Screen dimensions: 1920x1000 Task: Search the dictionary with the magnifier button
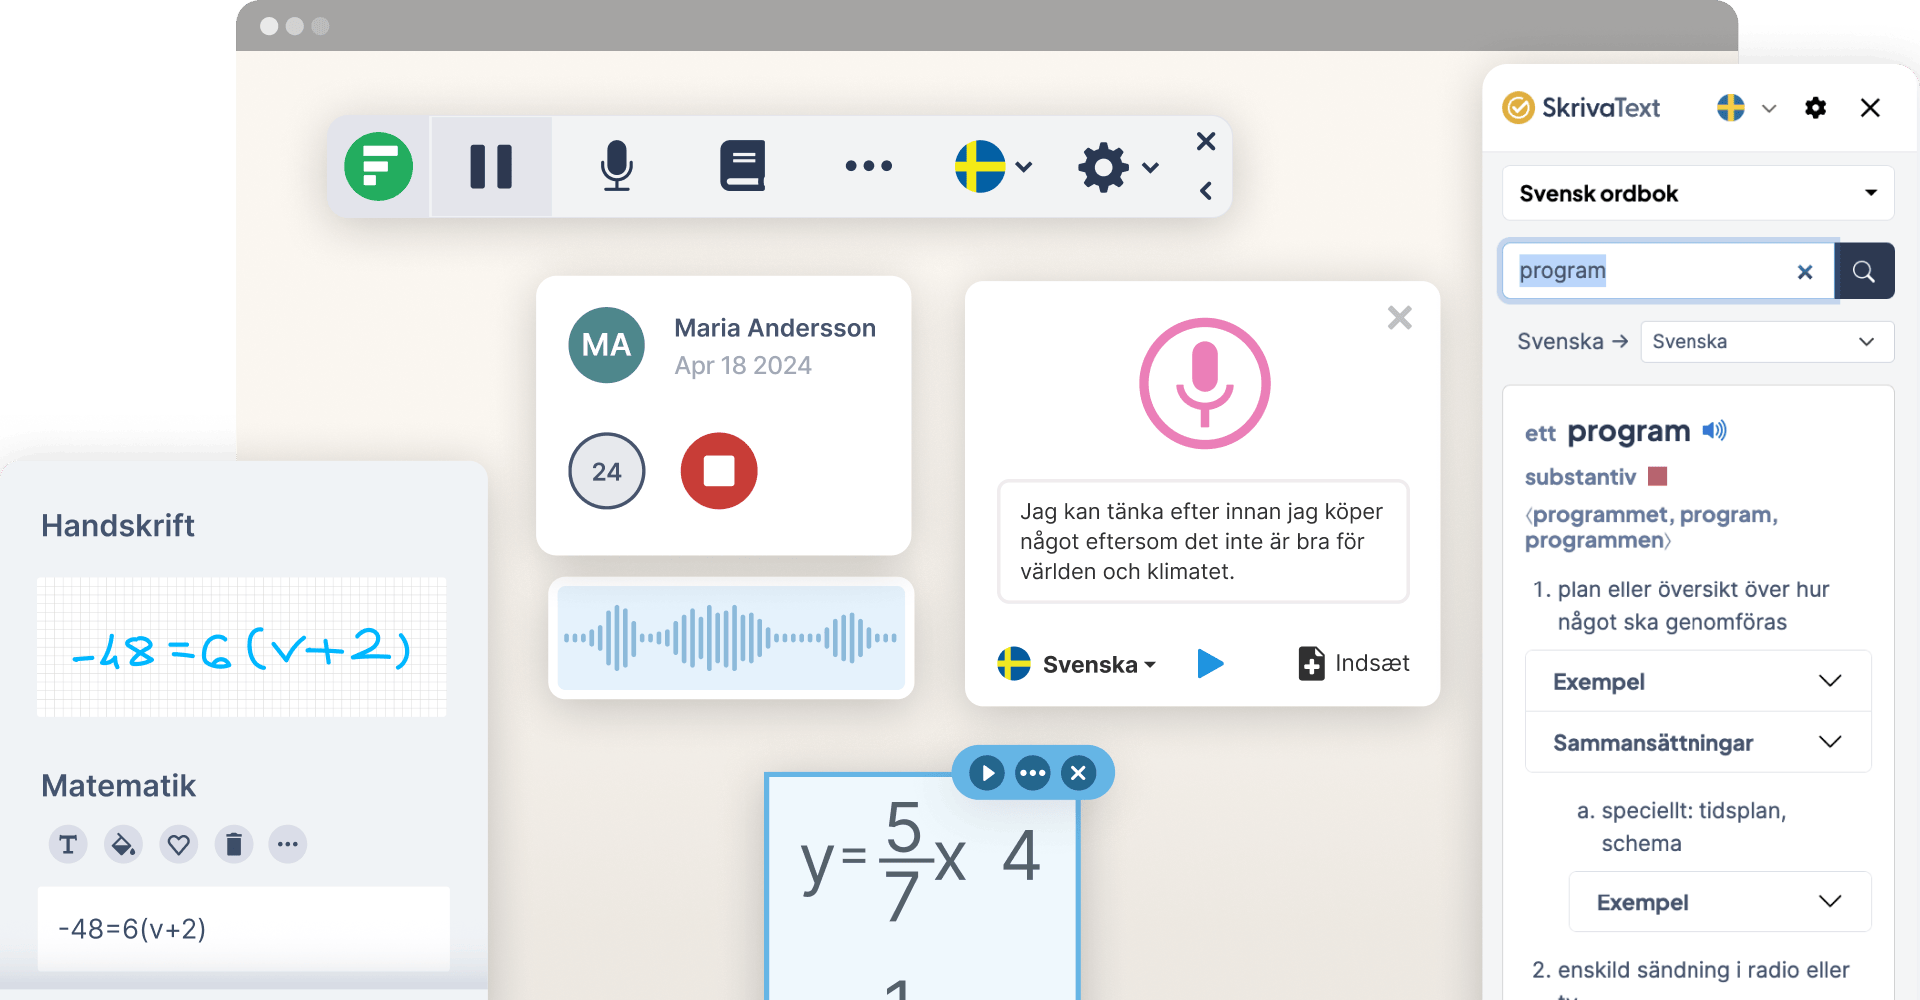tap(1864, 271)
